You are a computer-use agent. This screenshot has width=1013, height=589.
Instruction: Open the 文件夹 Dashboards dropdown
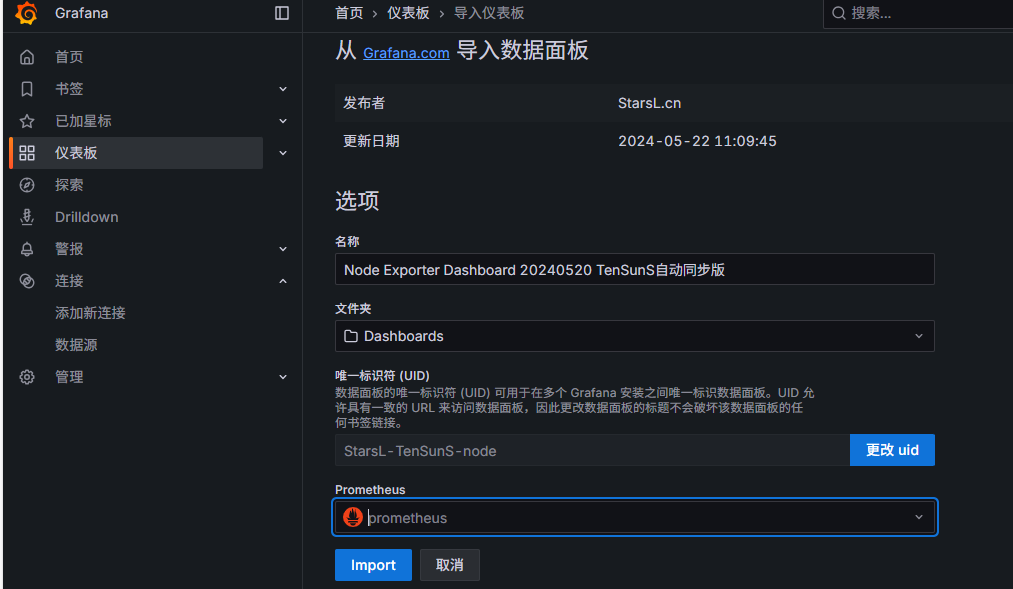634,336
